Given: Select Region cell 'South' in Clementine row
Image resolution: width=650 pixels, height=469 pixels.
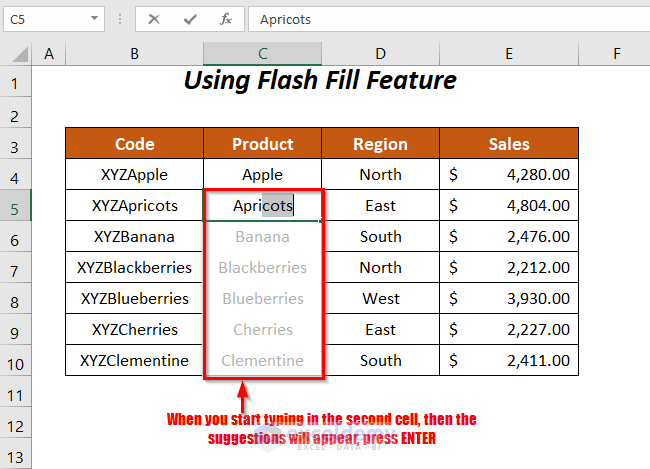Looking at the screenshot, I should coord(380,360).
